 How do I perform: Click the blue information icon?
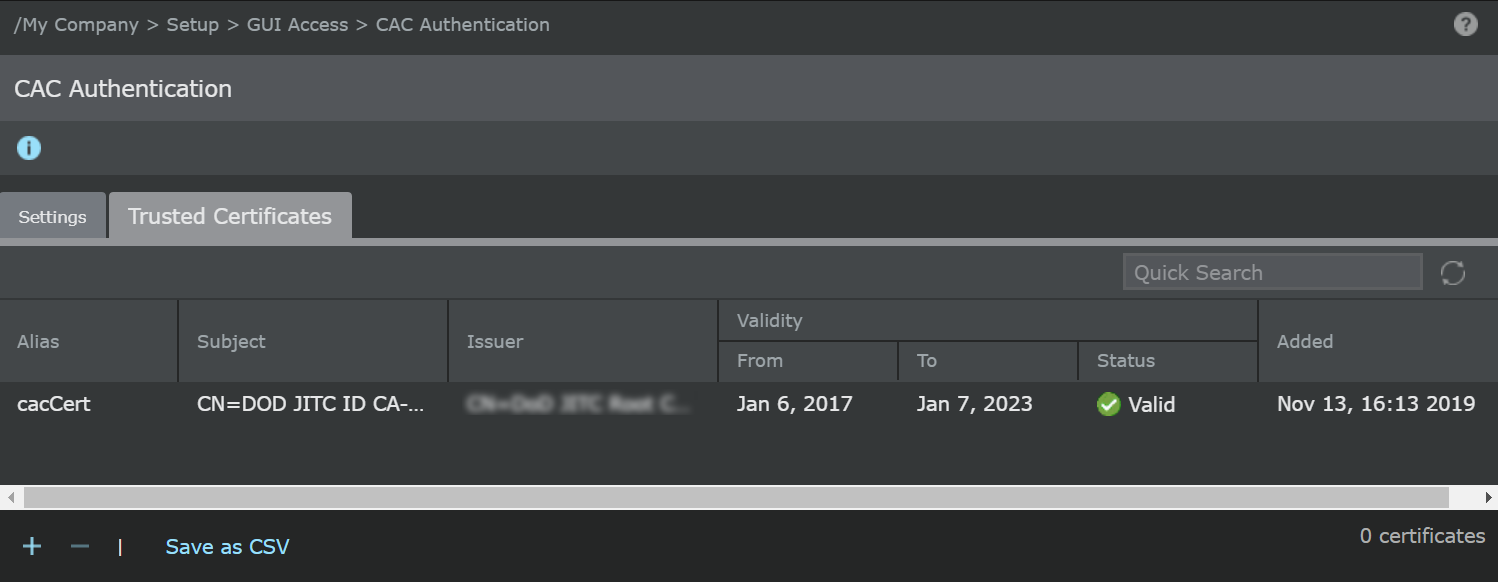(x=29, y=148)
